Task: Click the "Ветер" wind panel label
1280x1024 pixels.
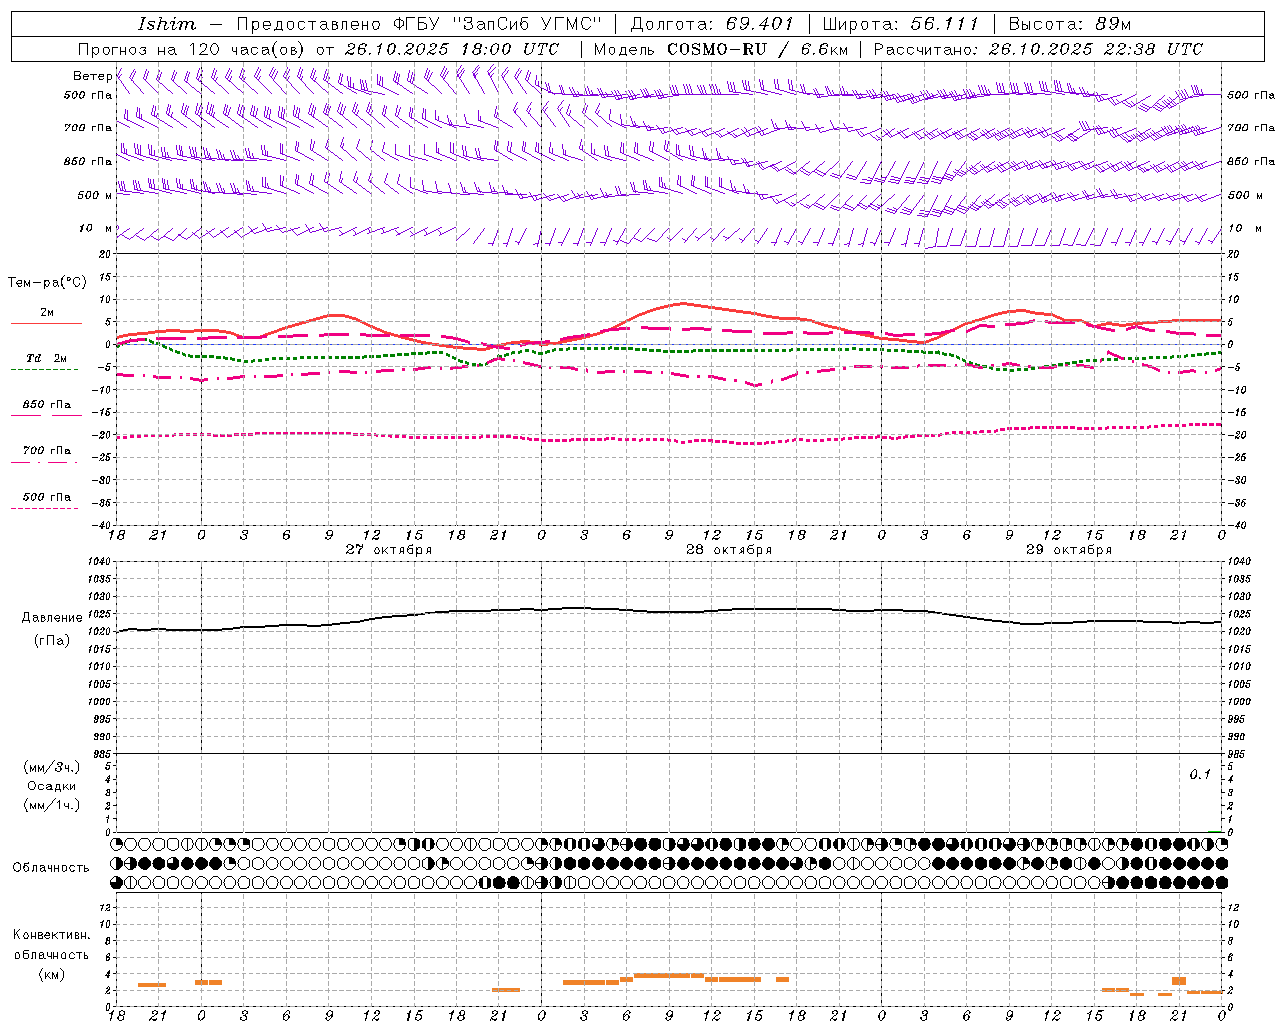Action: click(x=93, y=76)
